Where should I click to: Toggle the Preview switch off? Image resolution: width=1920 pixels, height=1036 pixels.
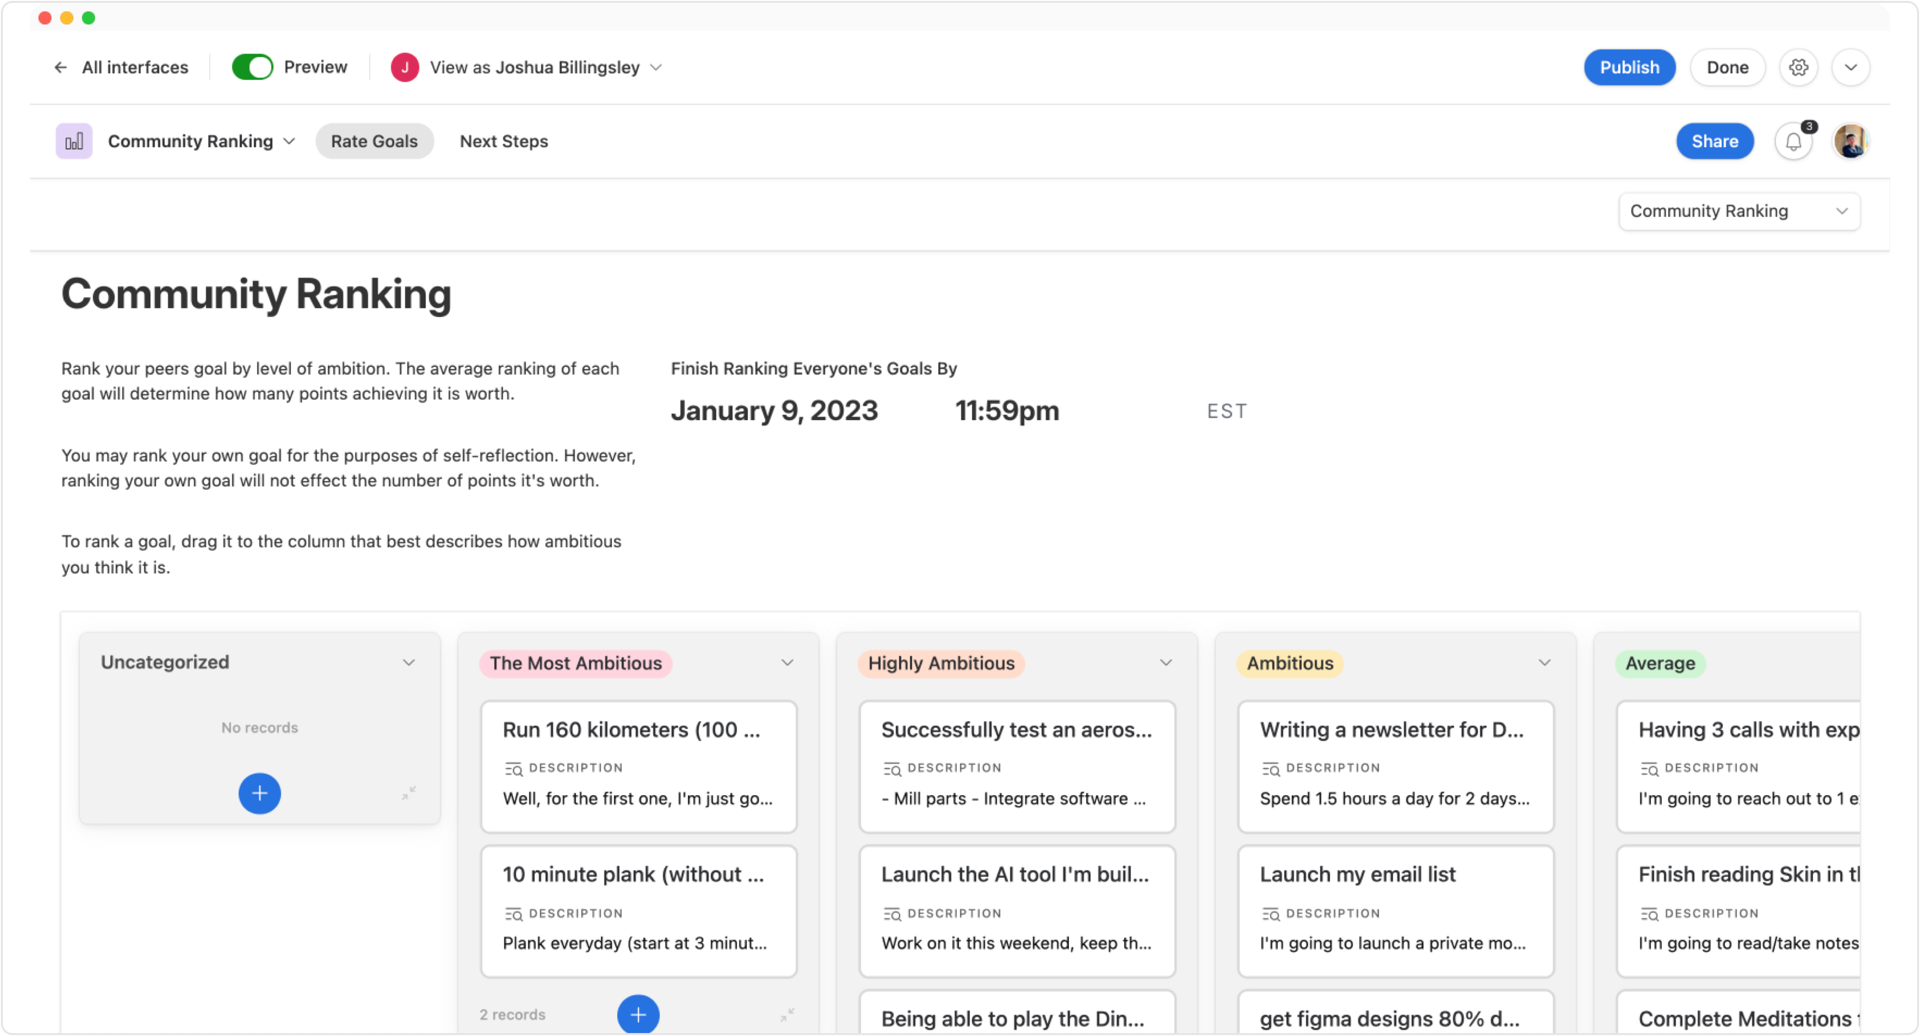252,67
